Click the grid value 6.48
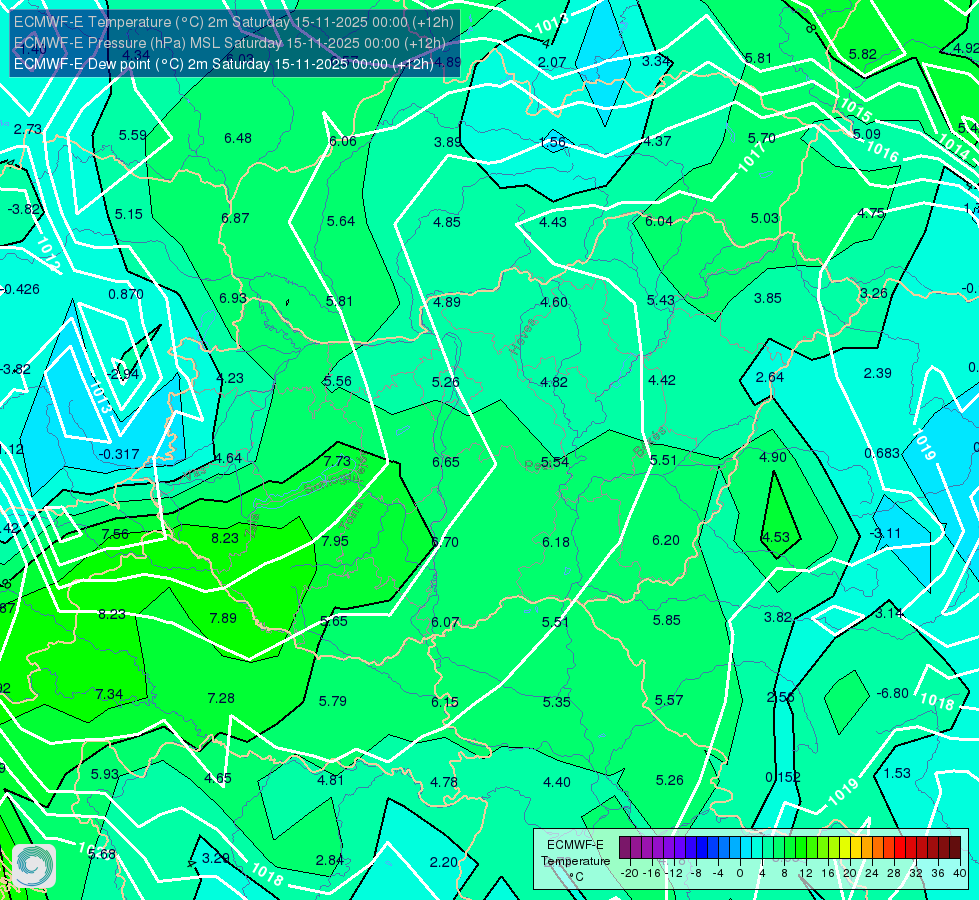Viewport: 979px width, 900px height. coord(238,138)
